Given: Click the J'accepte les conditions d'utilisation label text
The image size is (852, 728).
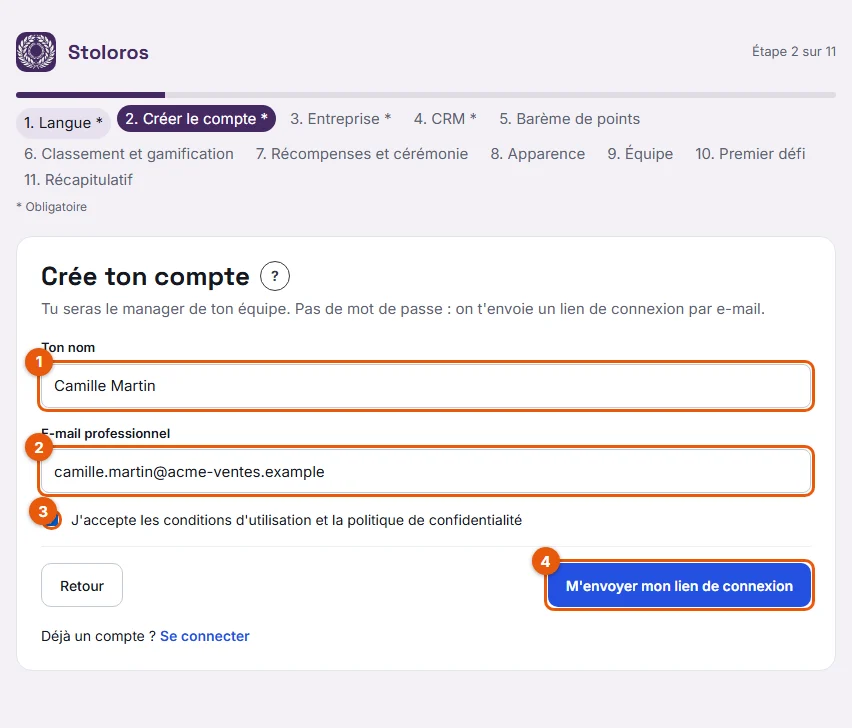Looking at the screenshot, I should coord(296,520).
